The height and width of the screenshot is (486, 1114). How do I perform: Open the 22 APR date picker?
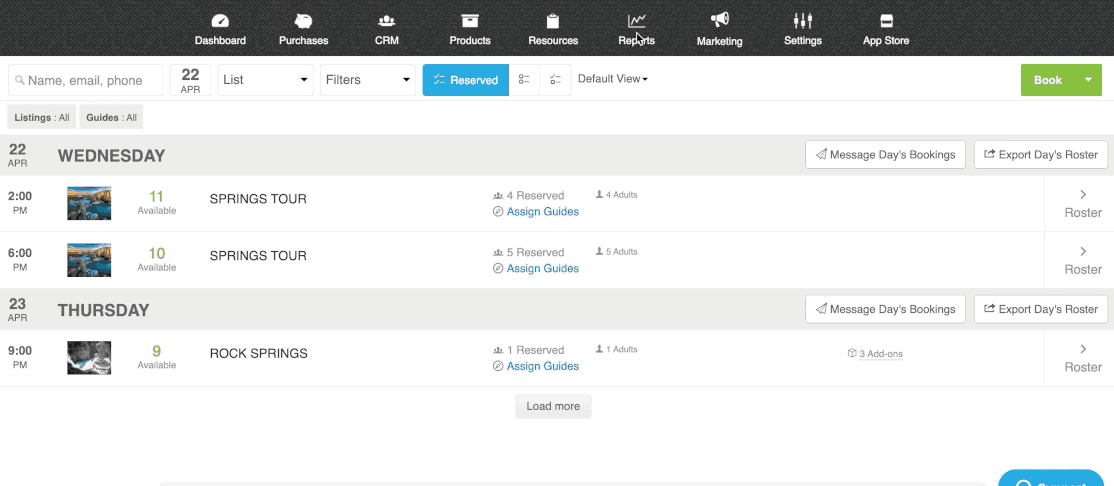pos(190,80)
